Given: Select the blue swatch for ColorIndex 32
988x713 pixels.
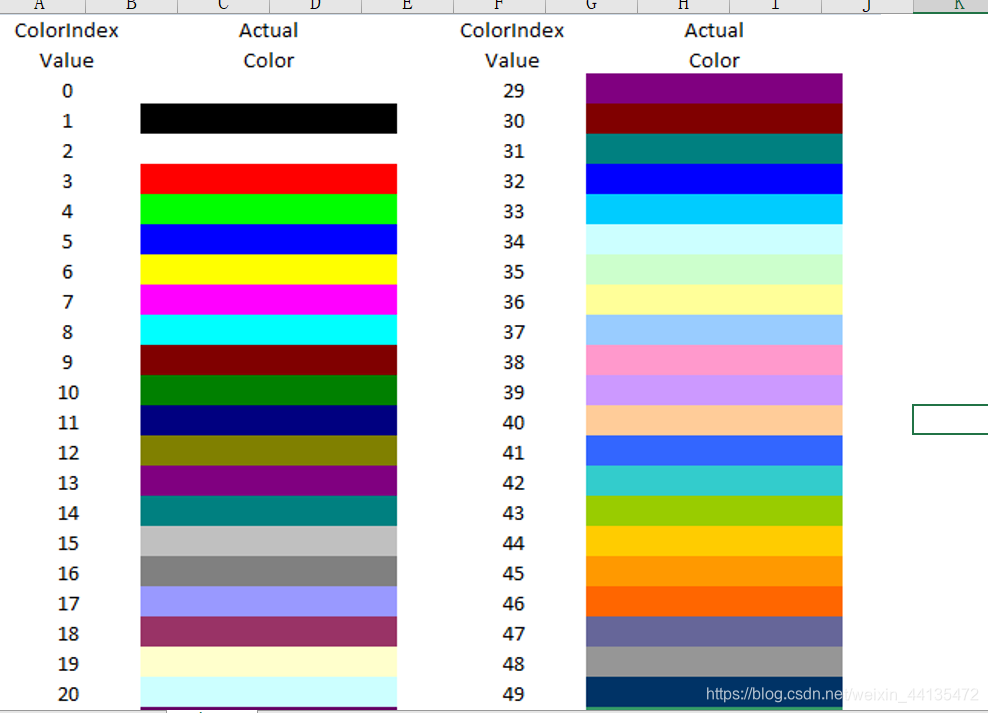Looking at the screenshot, I should [714, 179].
